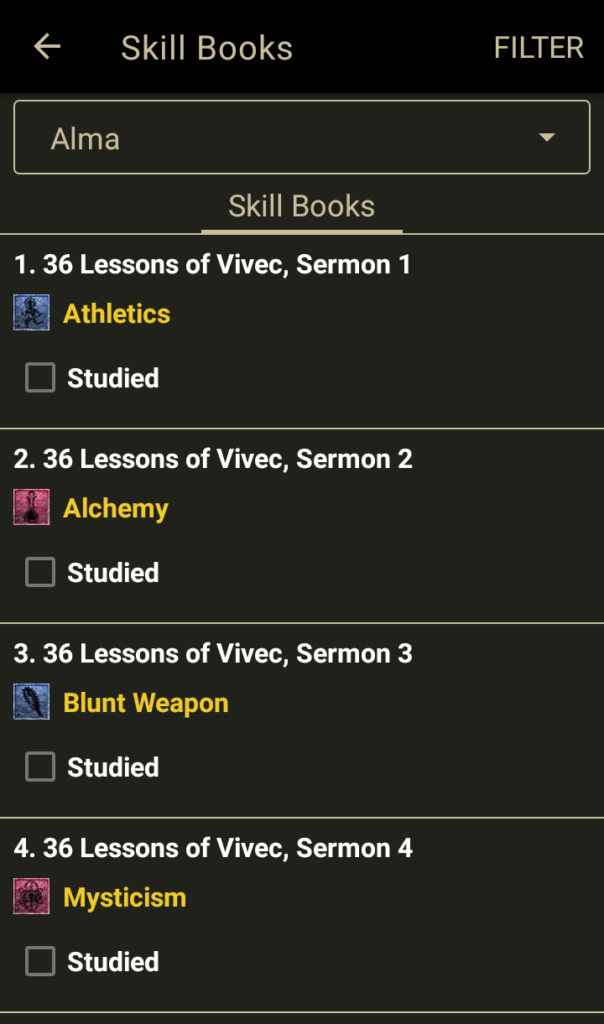The width and height of the screenshot is (604, 1024).
Task: Click the Skill Books header title
Action: (x=207, y=48)
